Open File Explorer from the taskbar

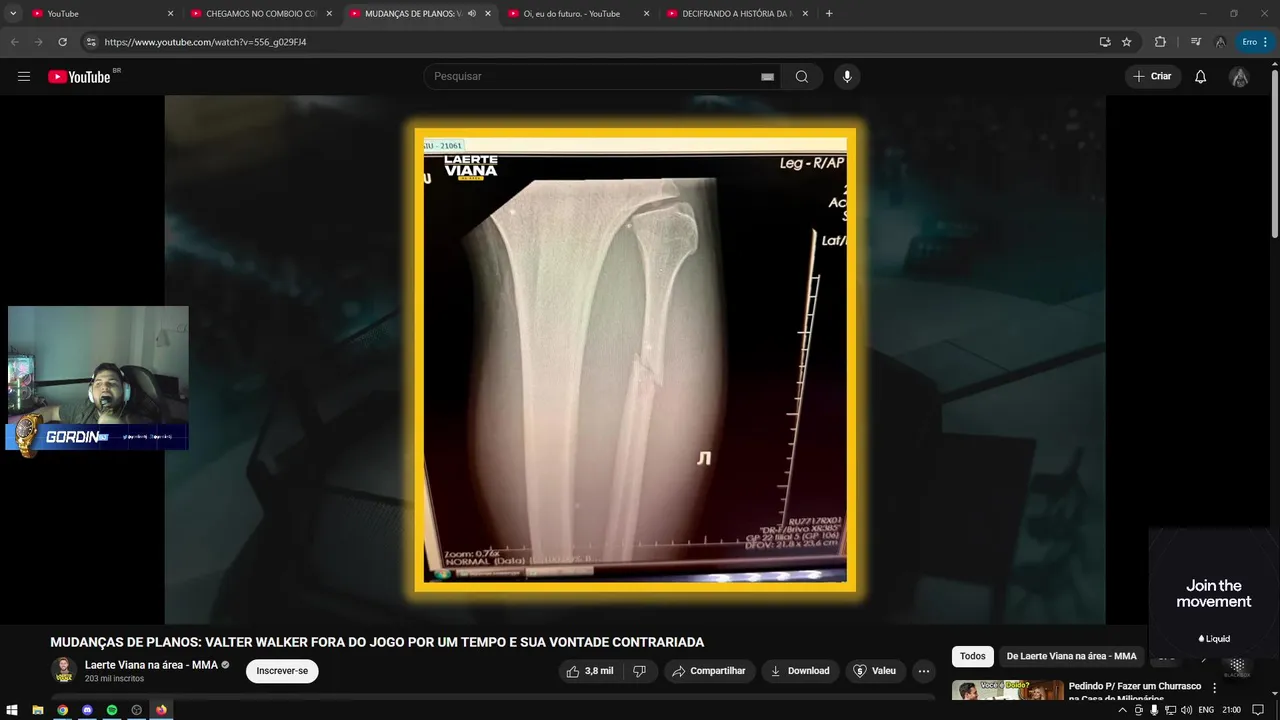click(x=37, y=710)
